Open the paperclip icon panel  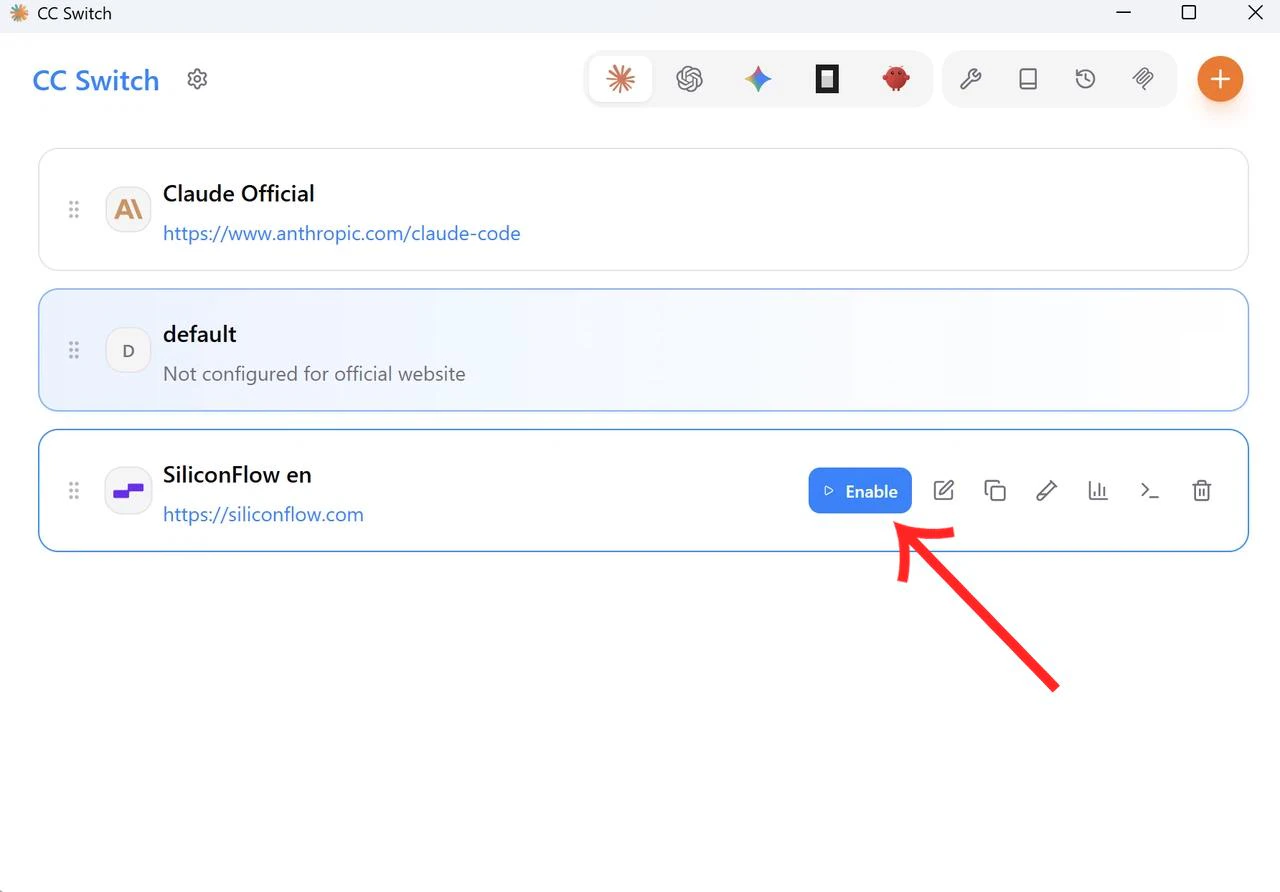click(x=1143, y=79)
